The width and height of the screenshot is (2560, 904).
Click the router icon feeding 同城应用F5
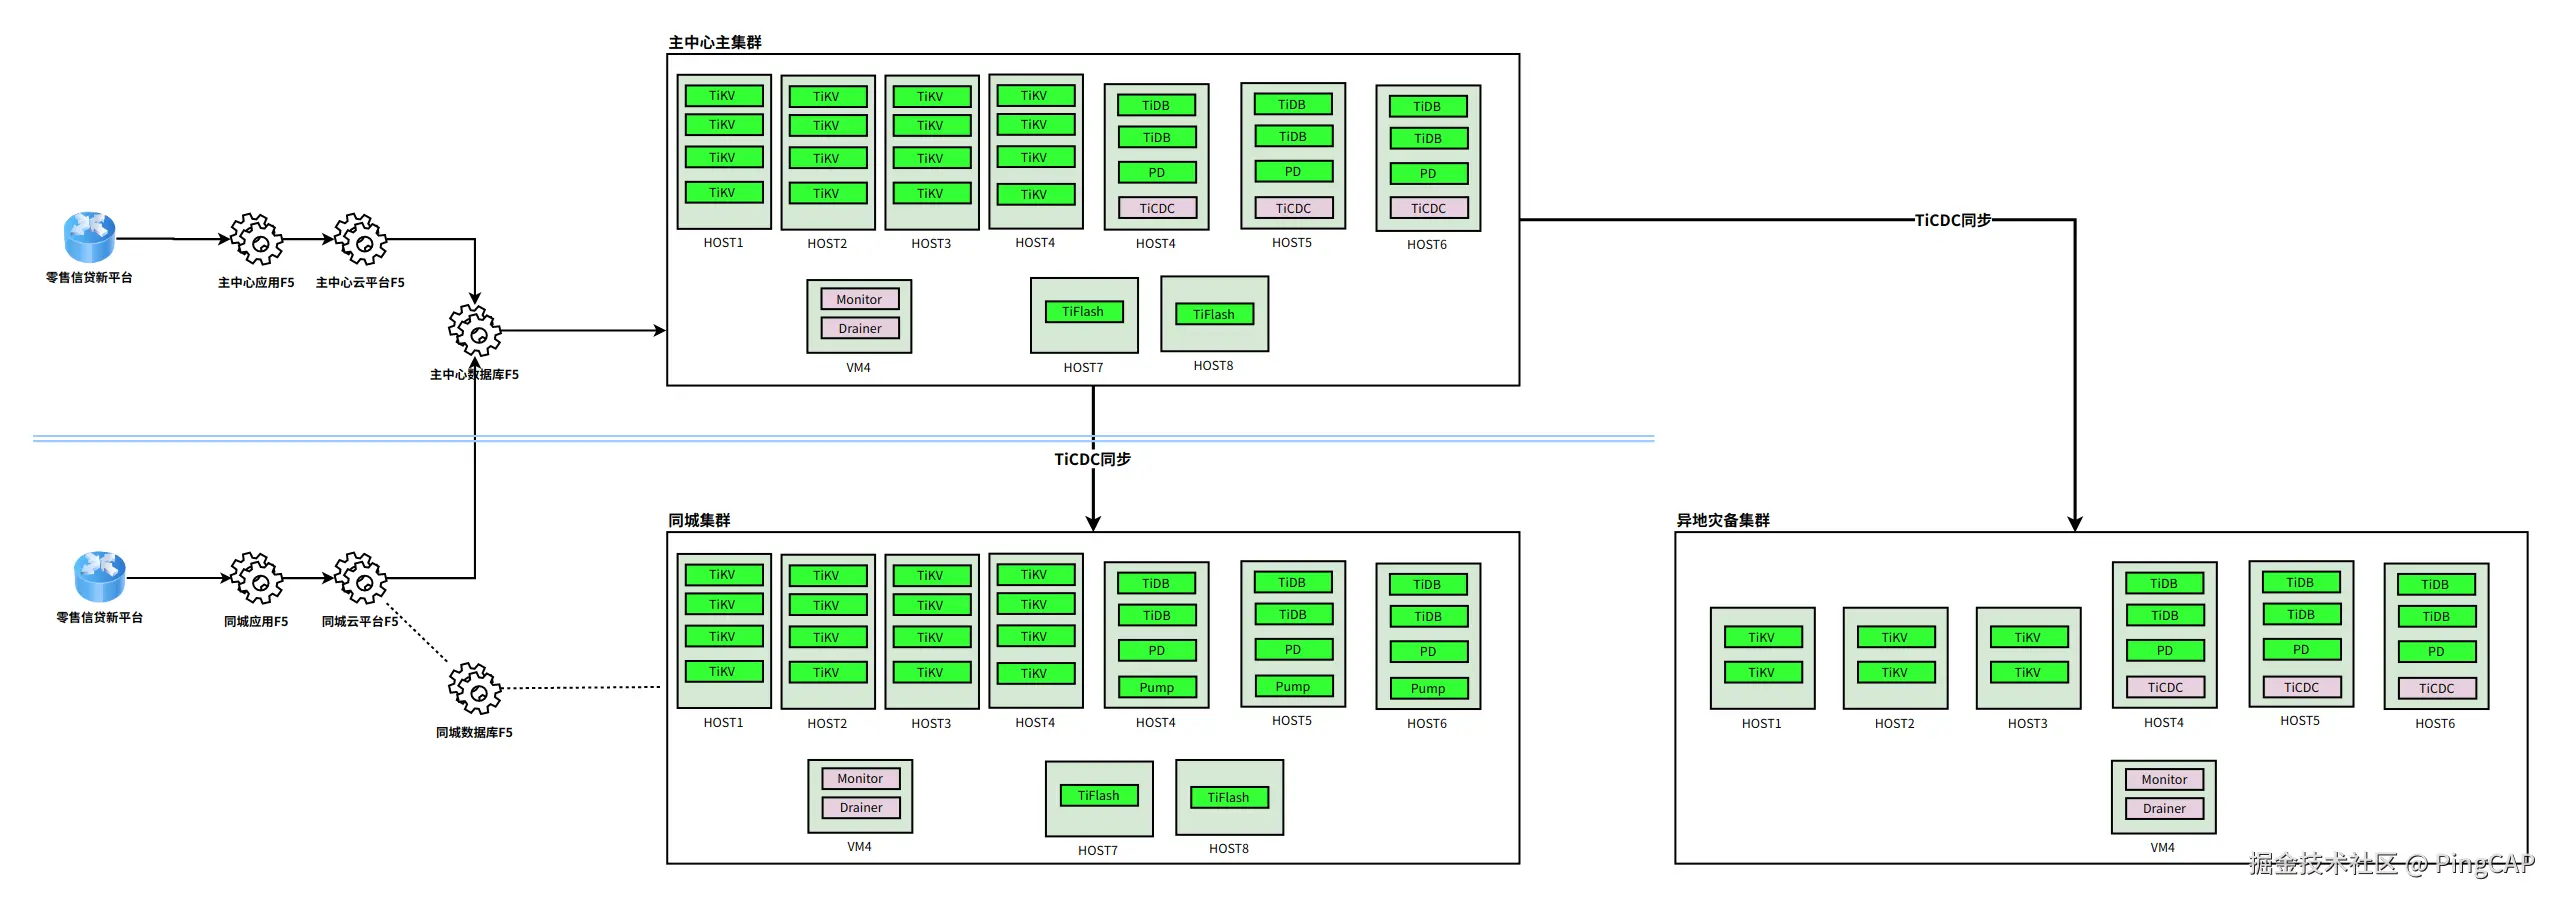click(100, 576)
